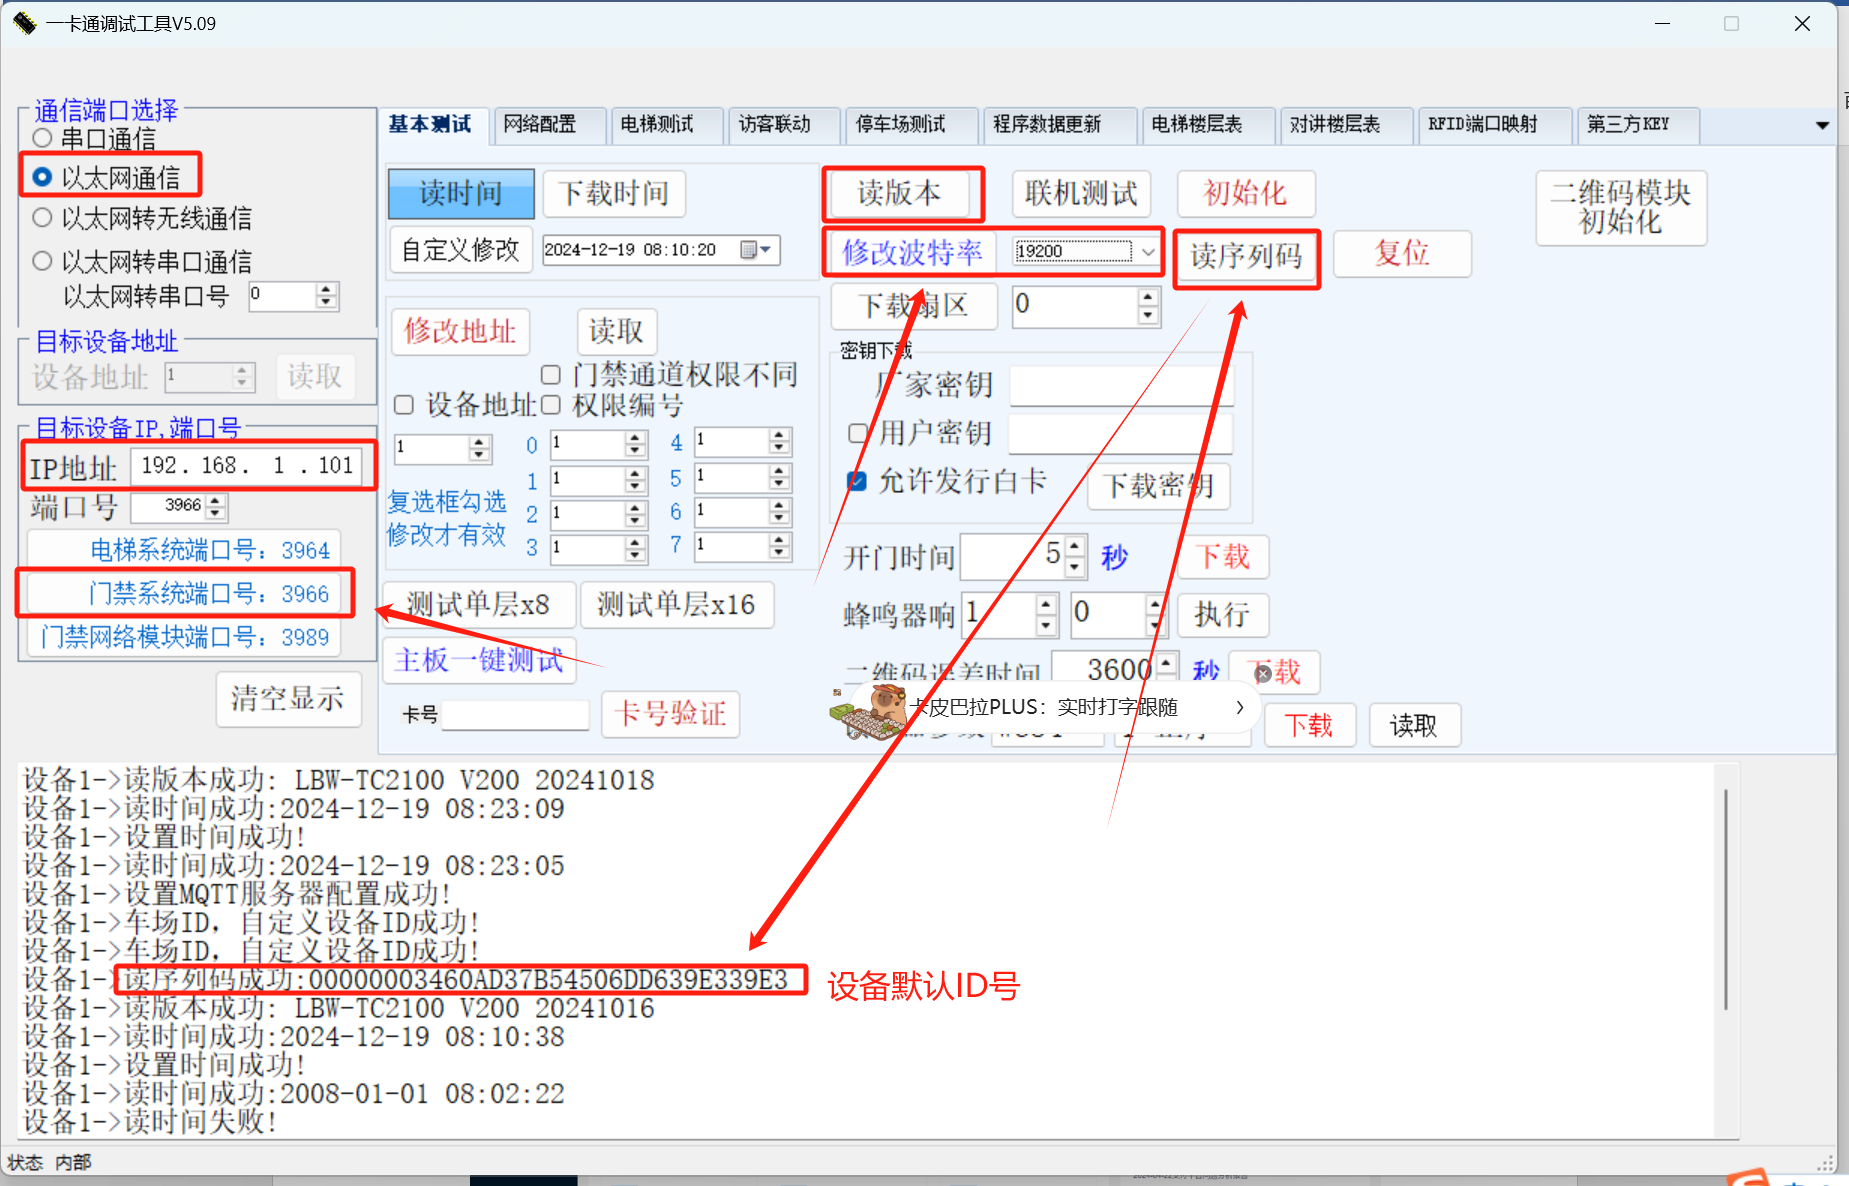The width and height of the screenshot is (1849, 1186).
Task: Decrease the 下载扇区 number spinner
Action: [x=1148, y=316]
